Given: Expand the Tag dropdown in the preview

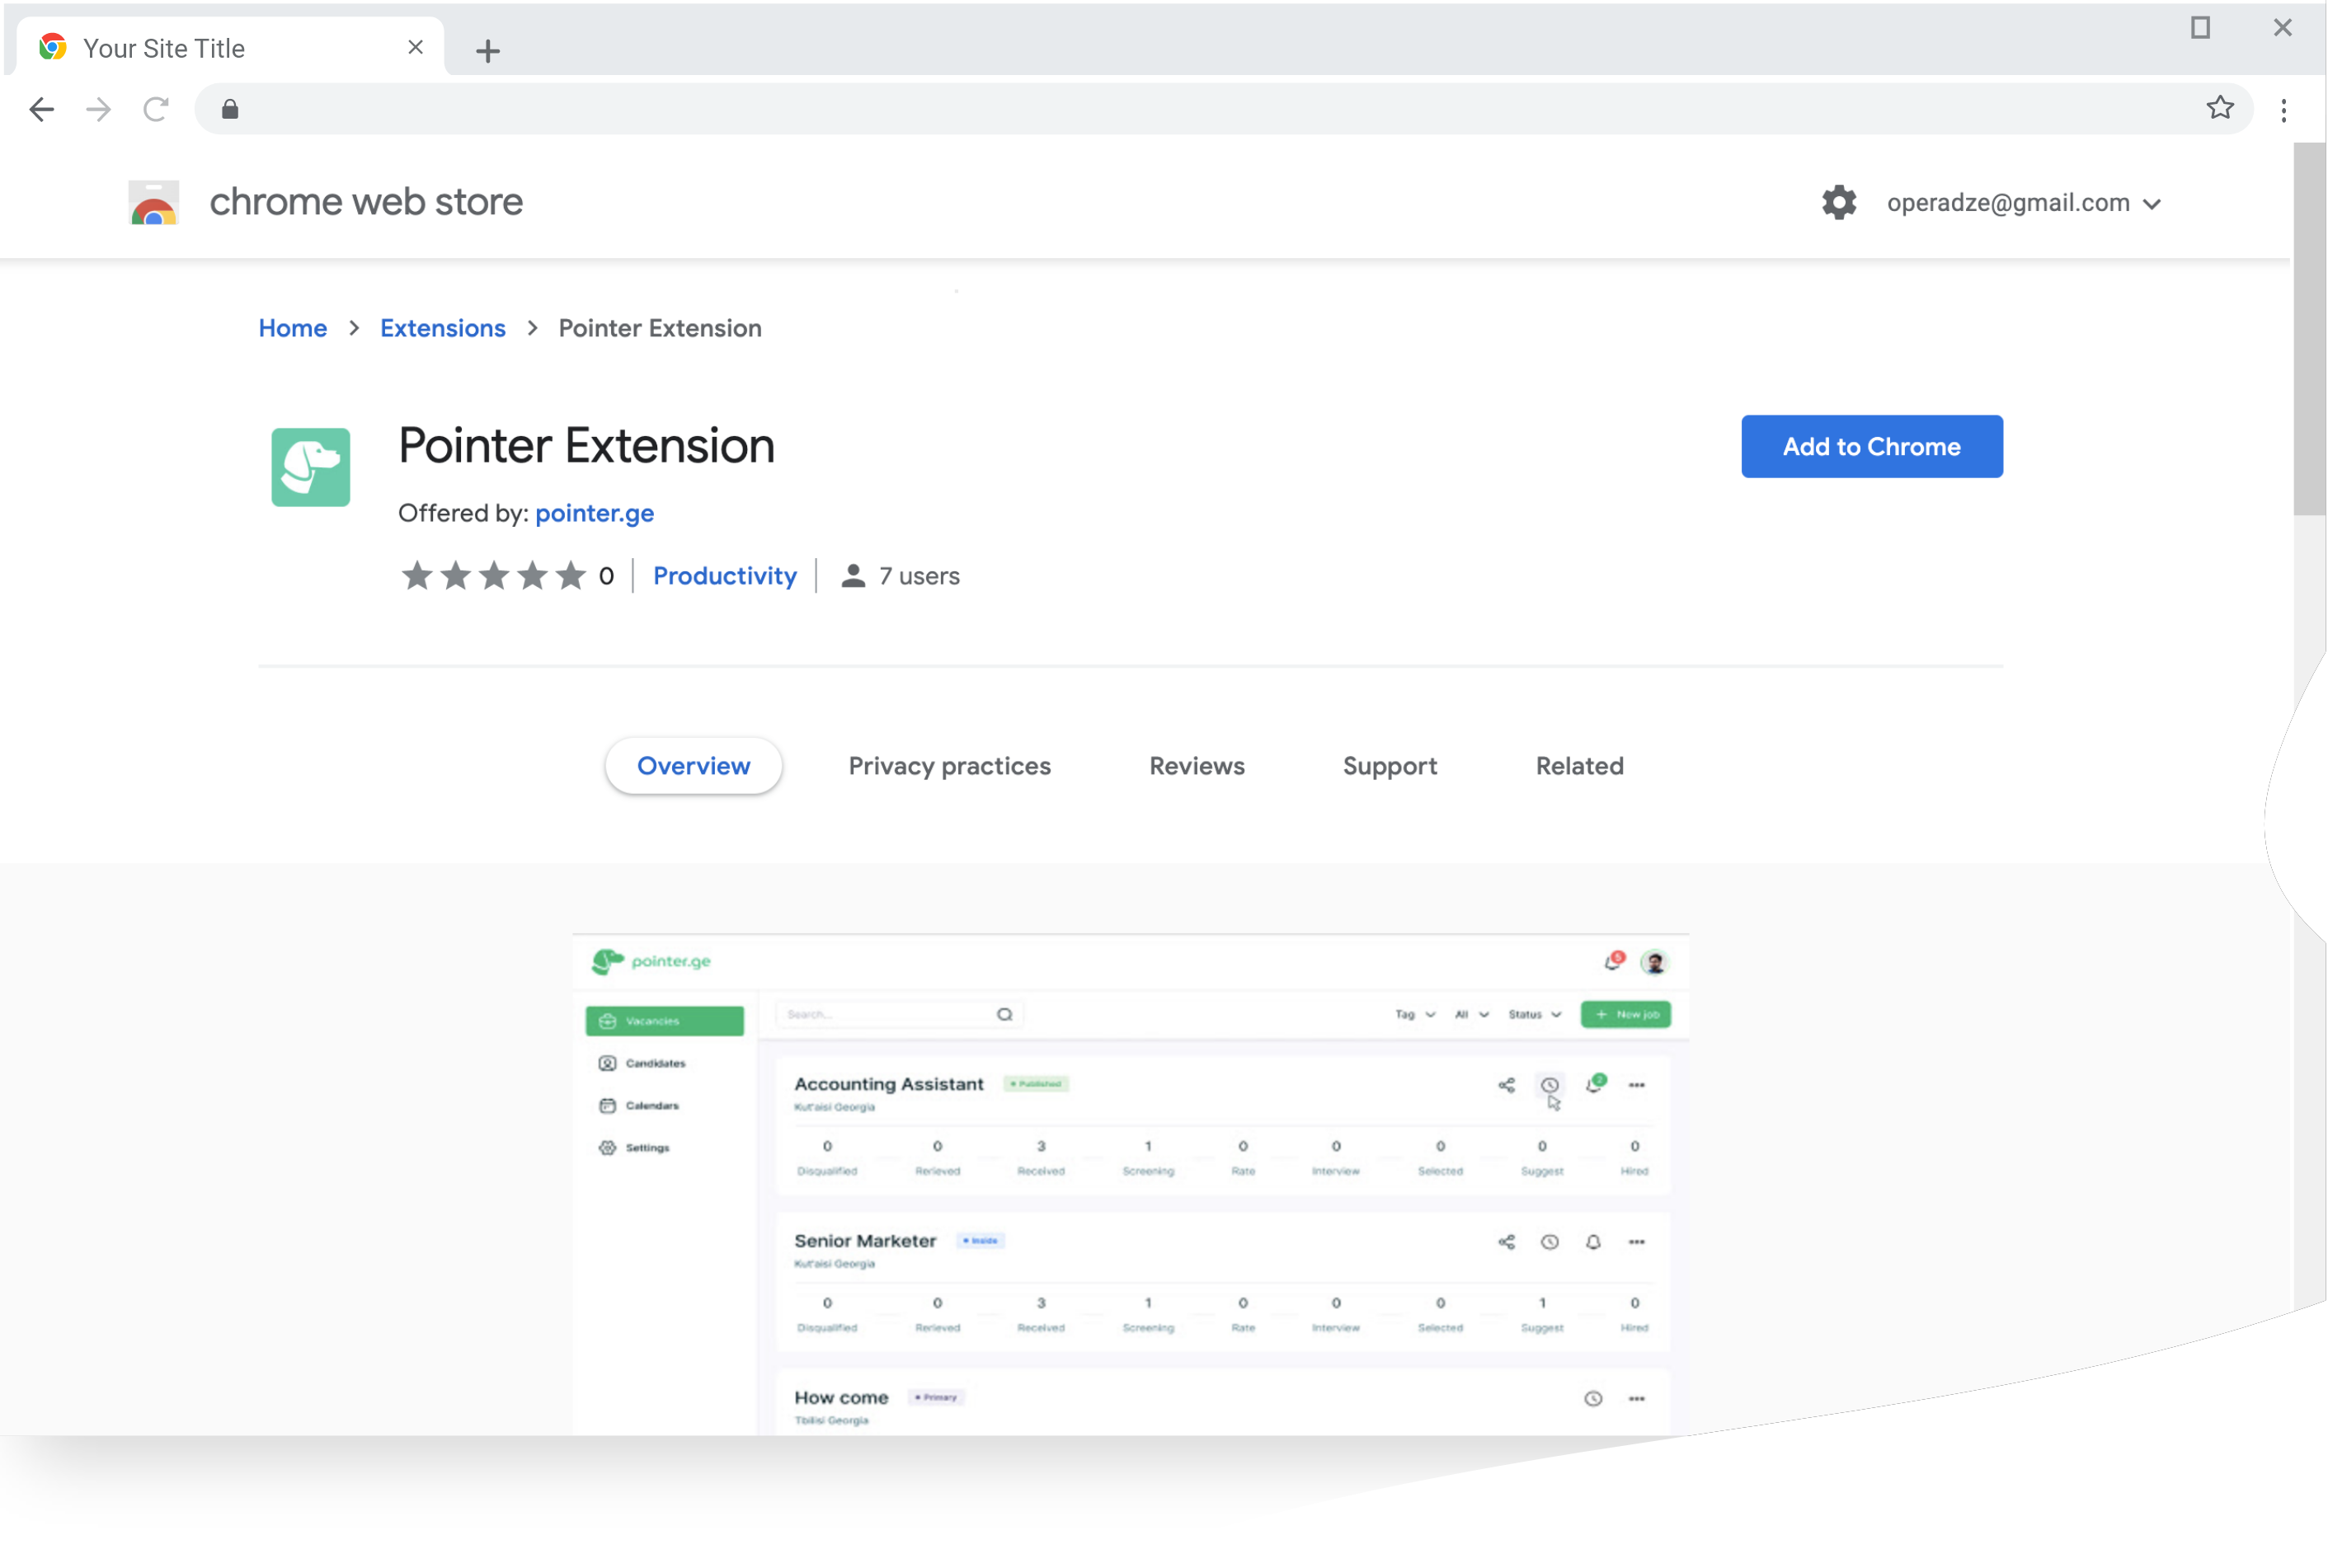Looking at the screenshot, I should 1415,1014.
